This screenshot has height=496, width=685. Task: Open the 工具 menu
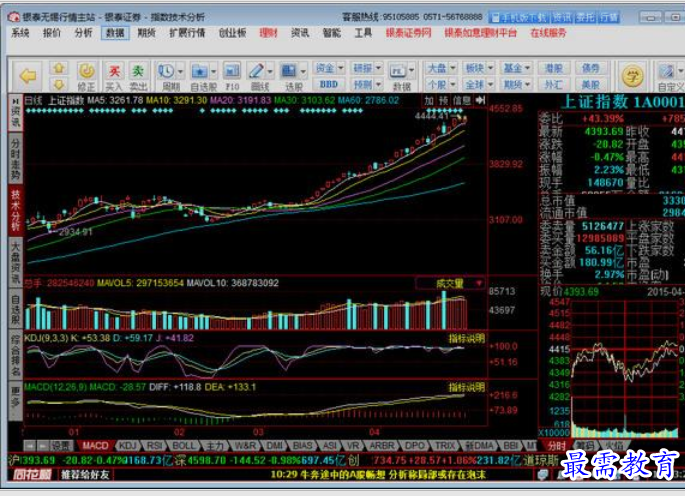coord(363,33)
